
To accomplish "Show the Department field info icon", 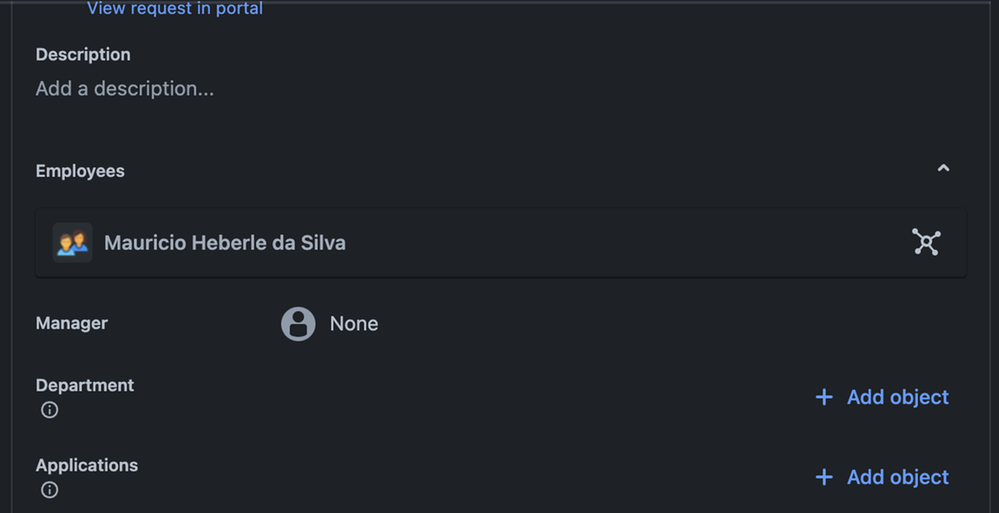I will [50, 410].
